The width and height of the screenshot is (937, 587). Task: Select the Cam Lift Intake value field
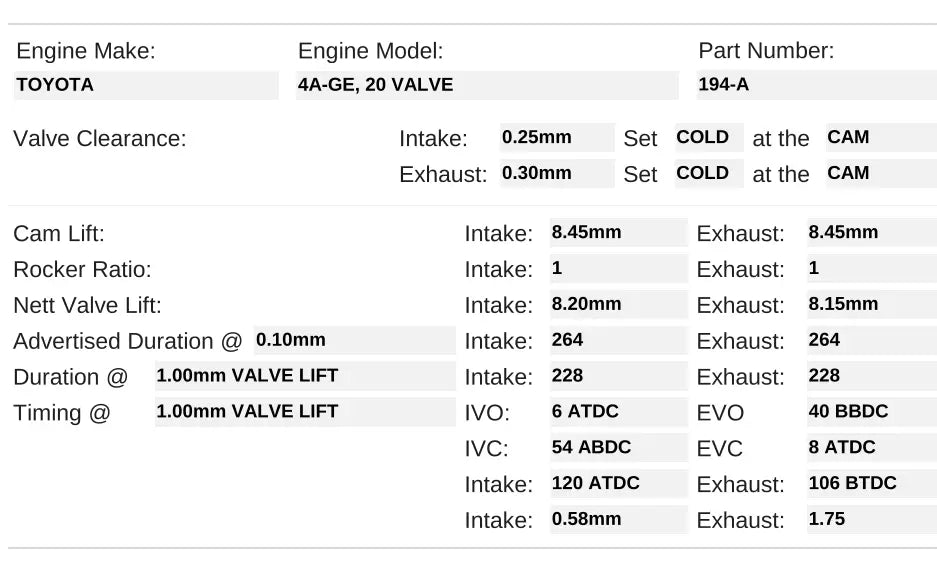click(618, 233)
